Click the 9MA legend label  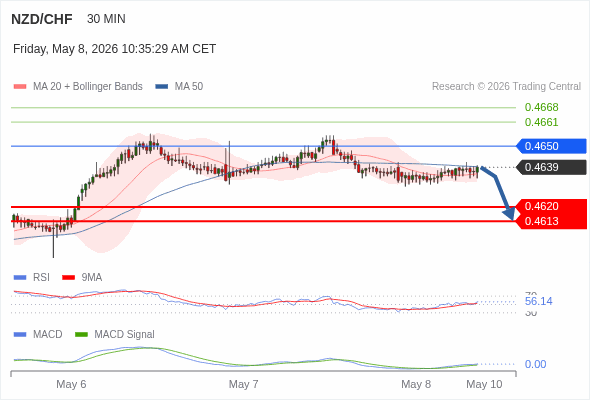[92, 278]
